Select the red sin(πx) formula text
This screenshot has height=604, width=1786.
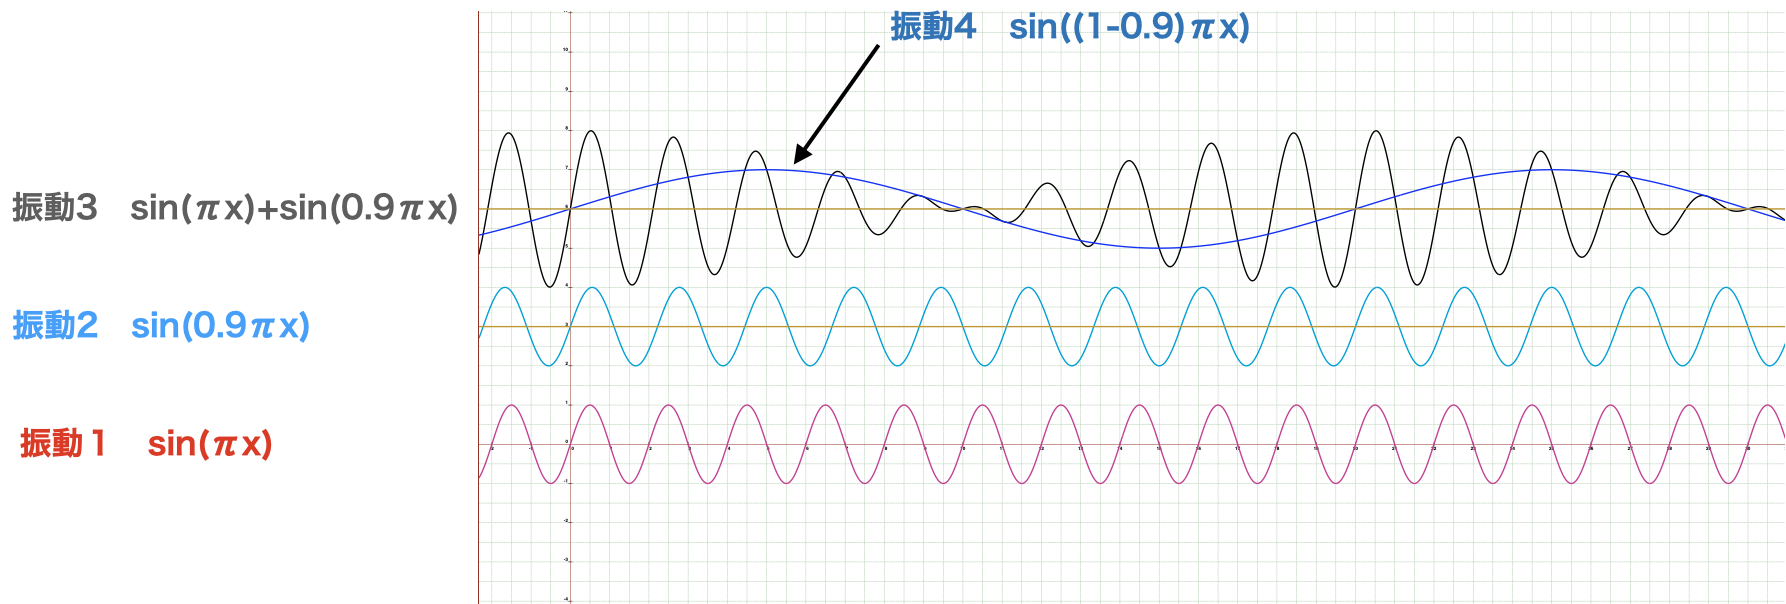pyautogui.click(x=209, y=443)
